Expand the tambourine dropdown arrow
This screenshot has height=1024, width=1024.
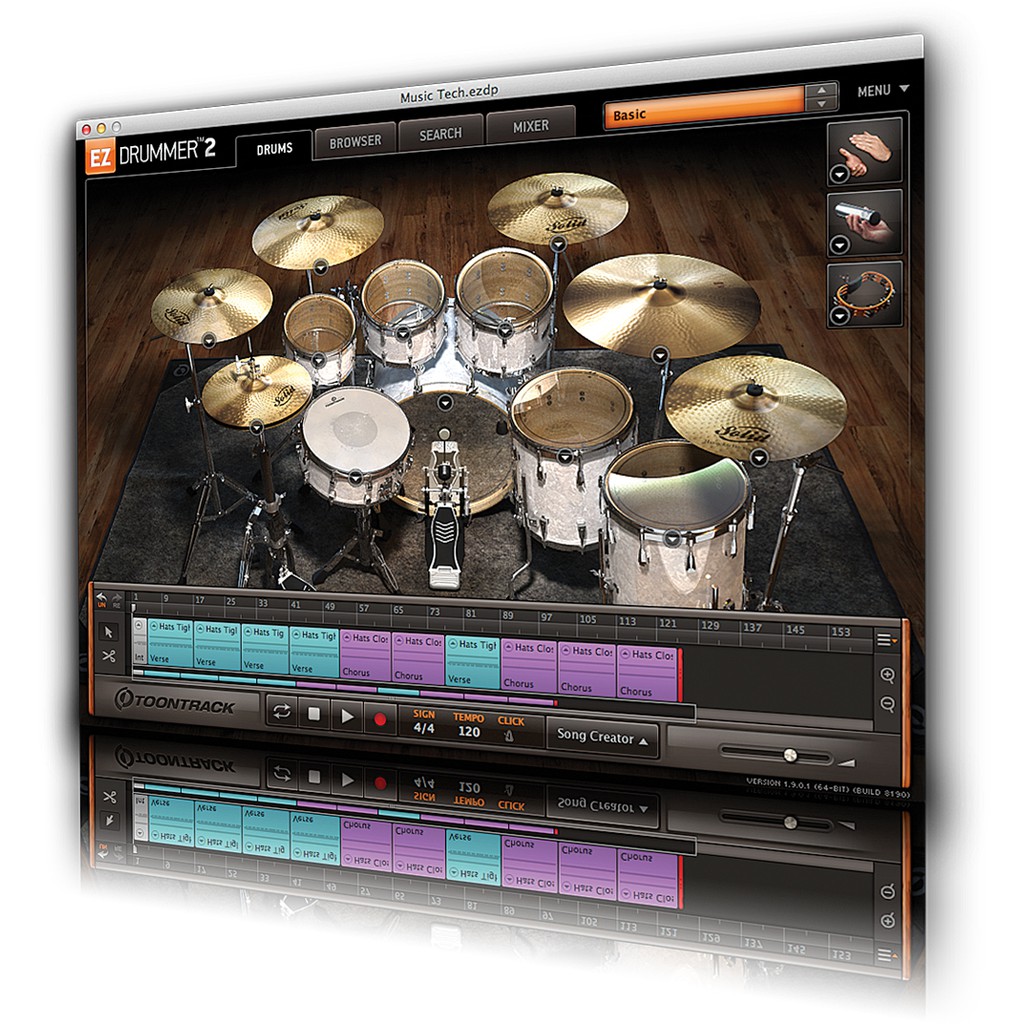840,315
